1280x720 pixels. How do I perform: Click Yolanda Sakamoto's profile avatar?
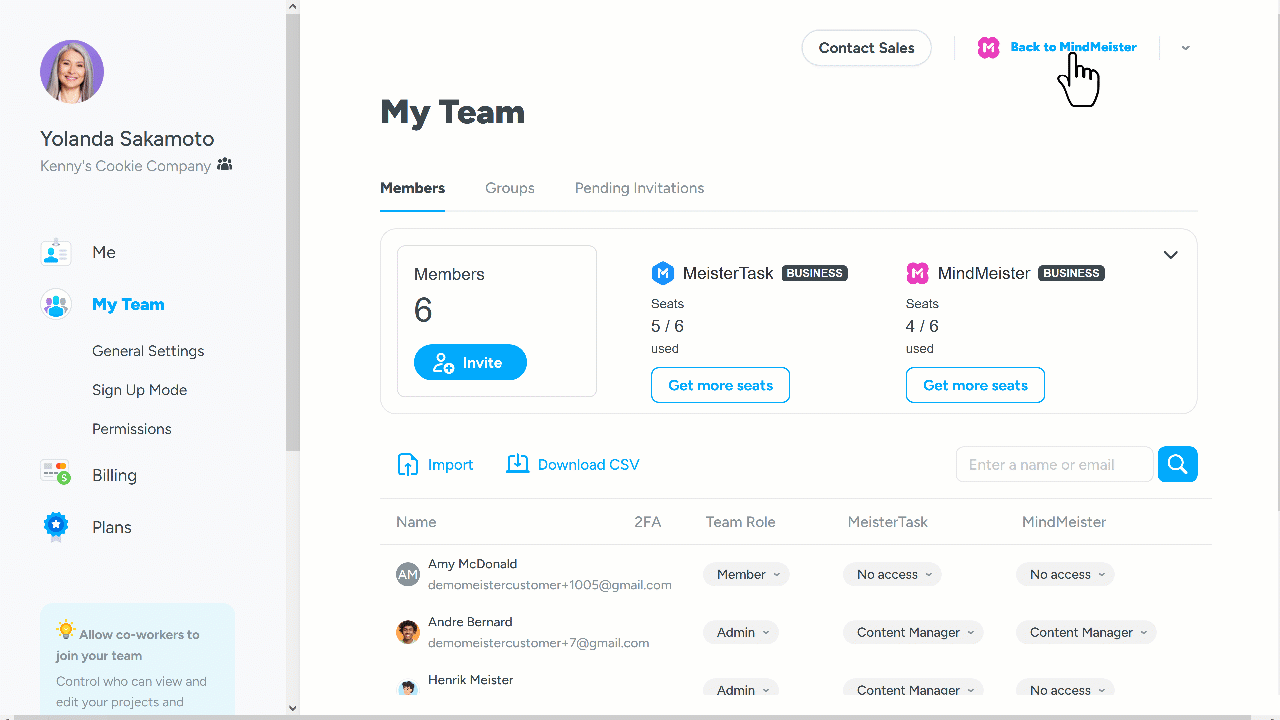tap(72, 72)
